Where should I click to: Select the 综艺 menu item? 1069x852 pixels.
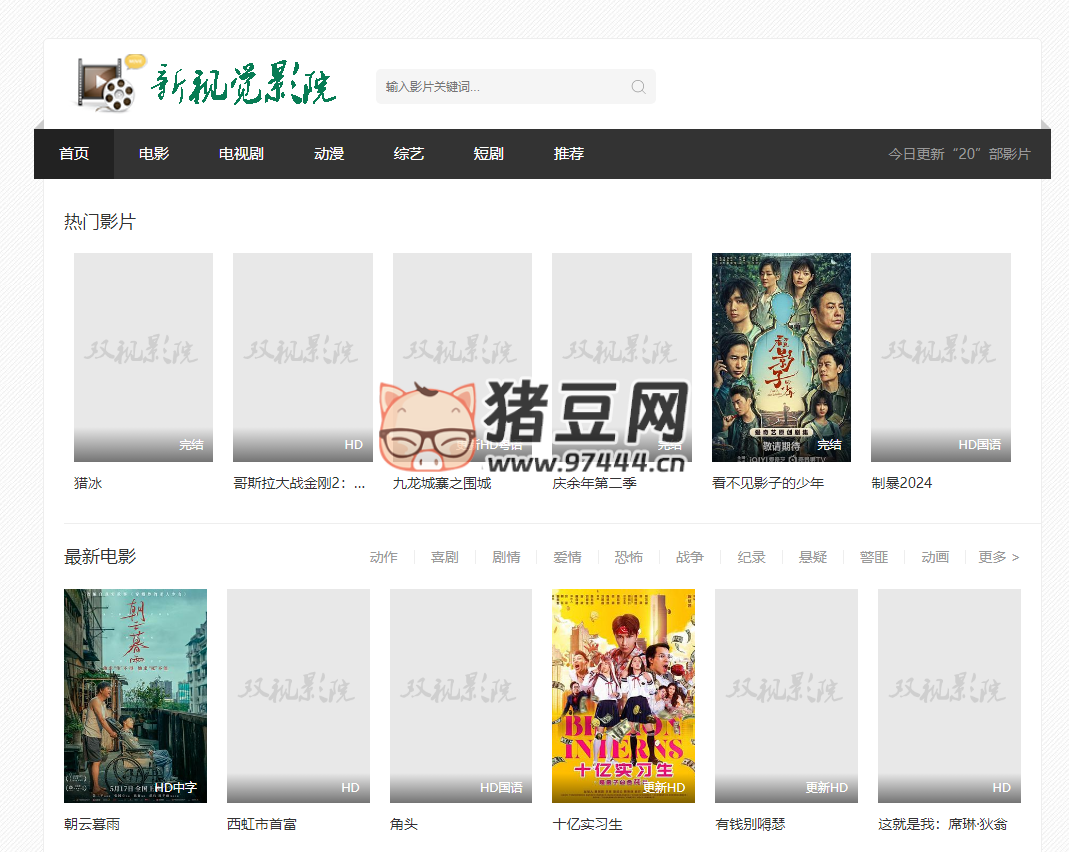coord(409,154)
